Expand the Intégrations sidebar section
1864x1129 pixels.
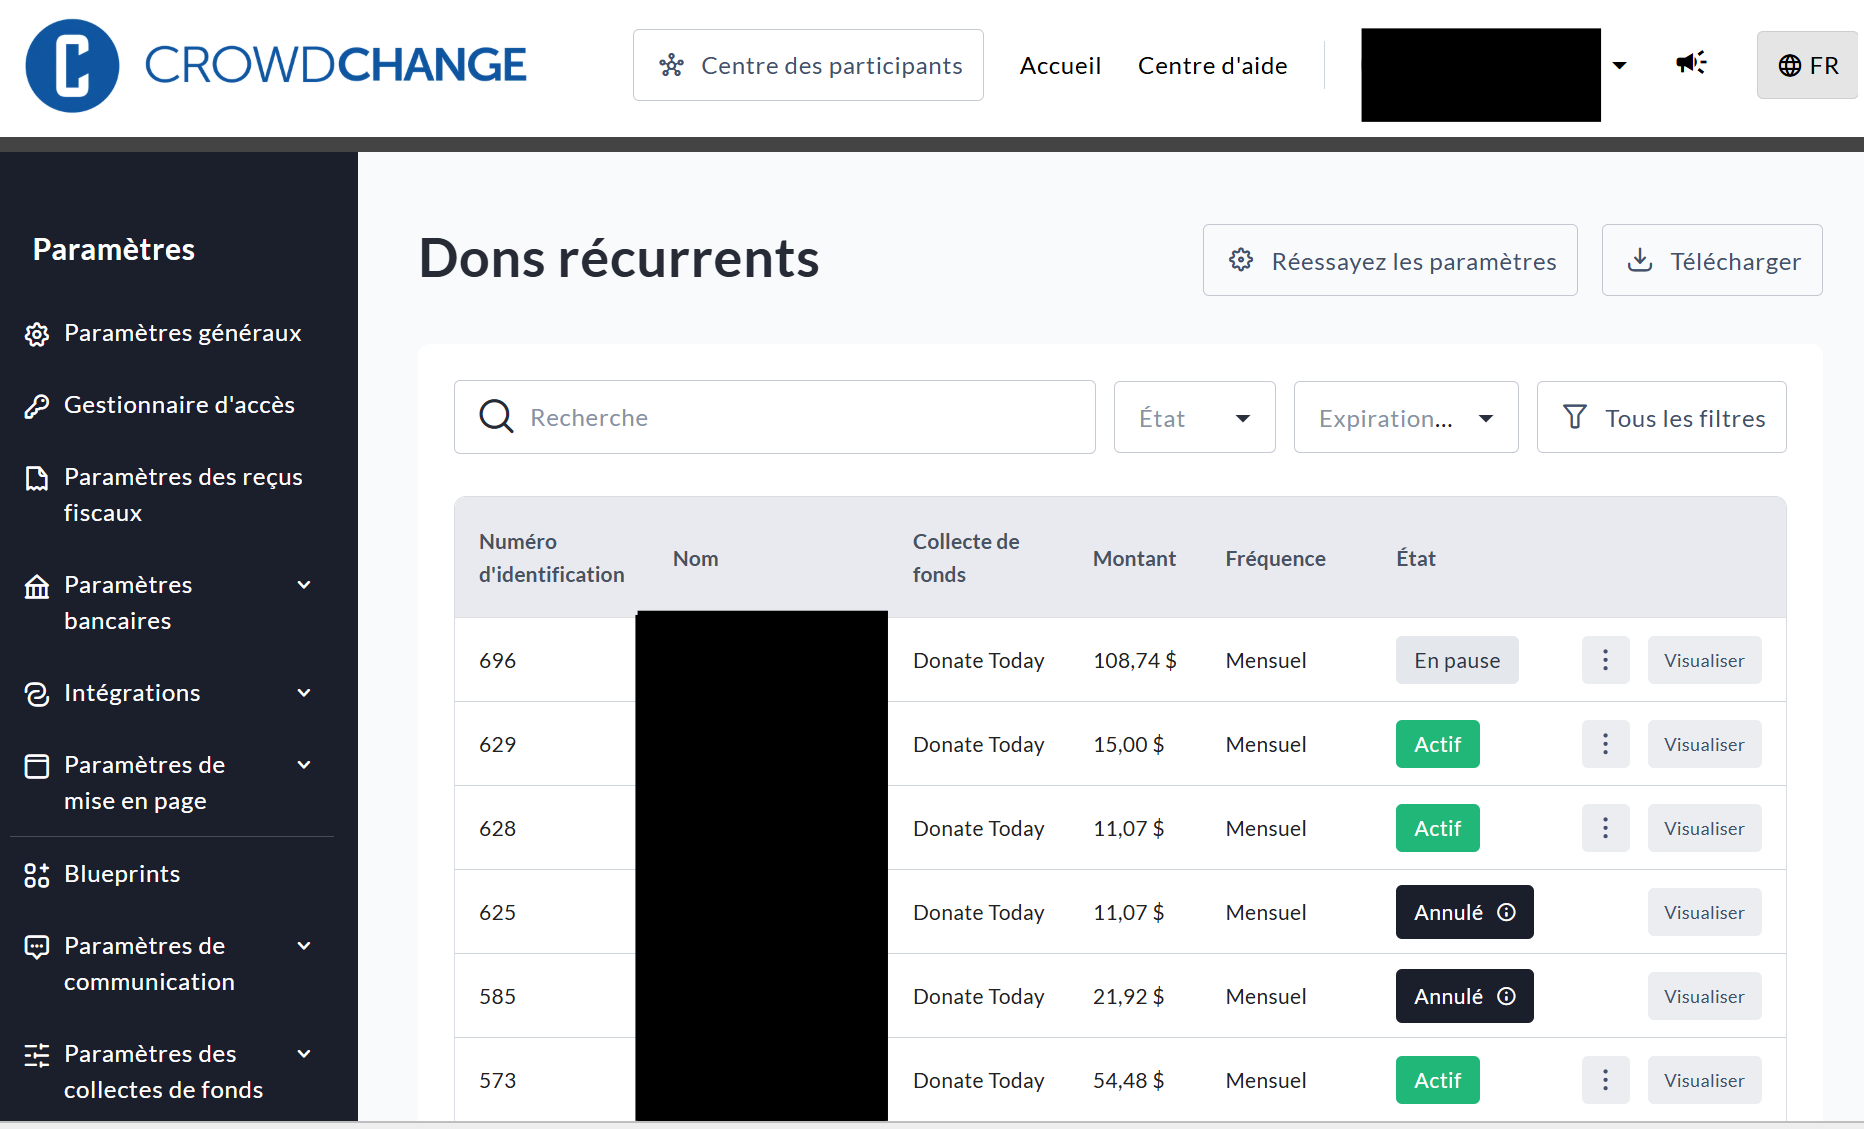(304, 693)
